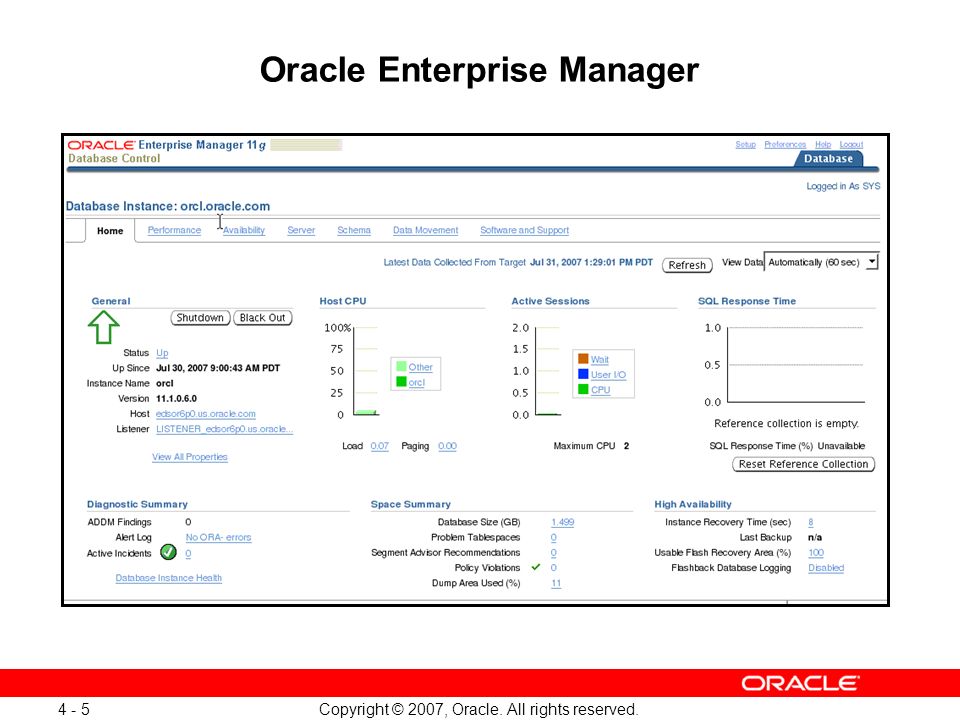Click the Dump Area Used 11 link
The width and height of the screenshot is (960, 720).
point(556,583)
